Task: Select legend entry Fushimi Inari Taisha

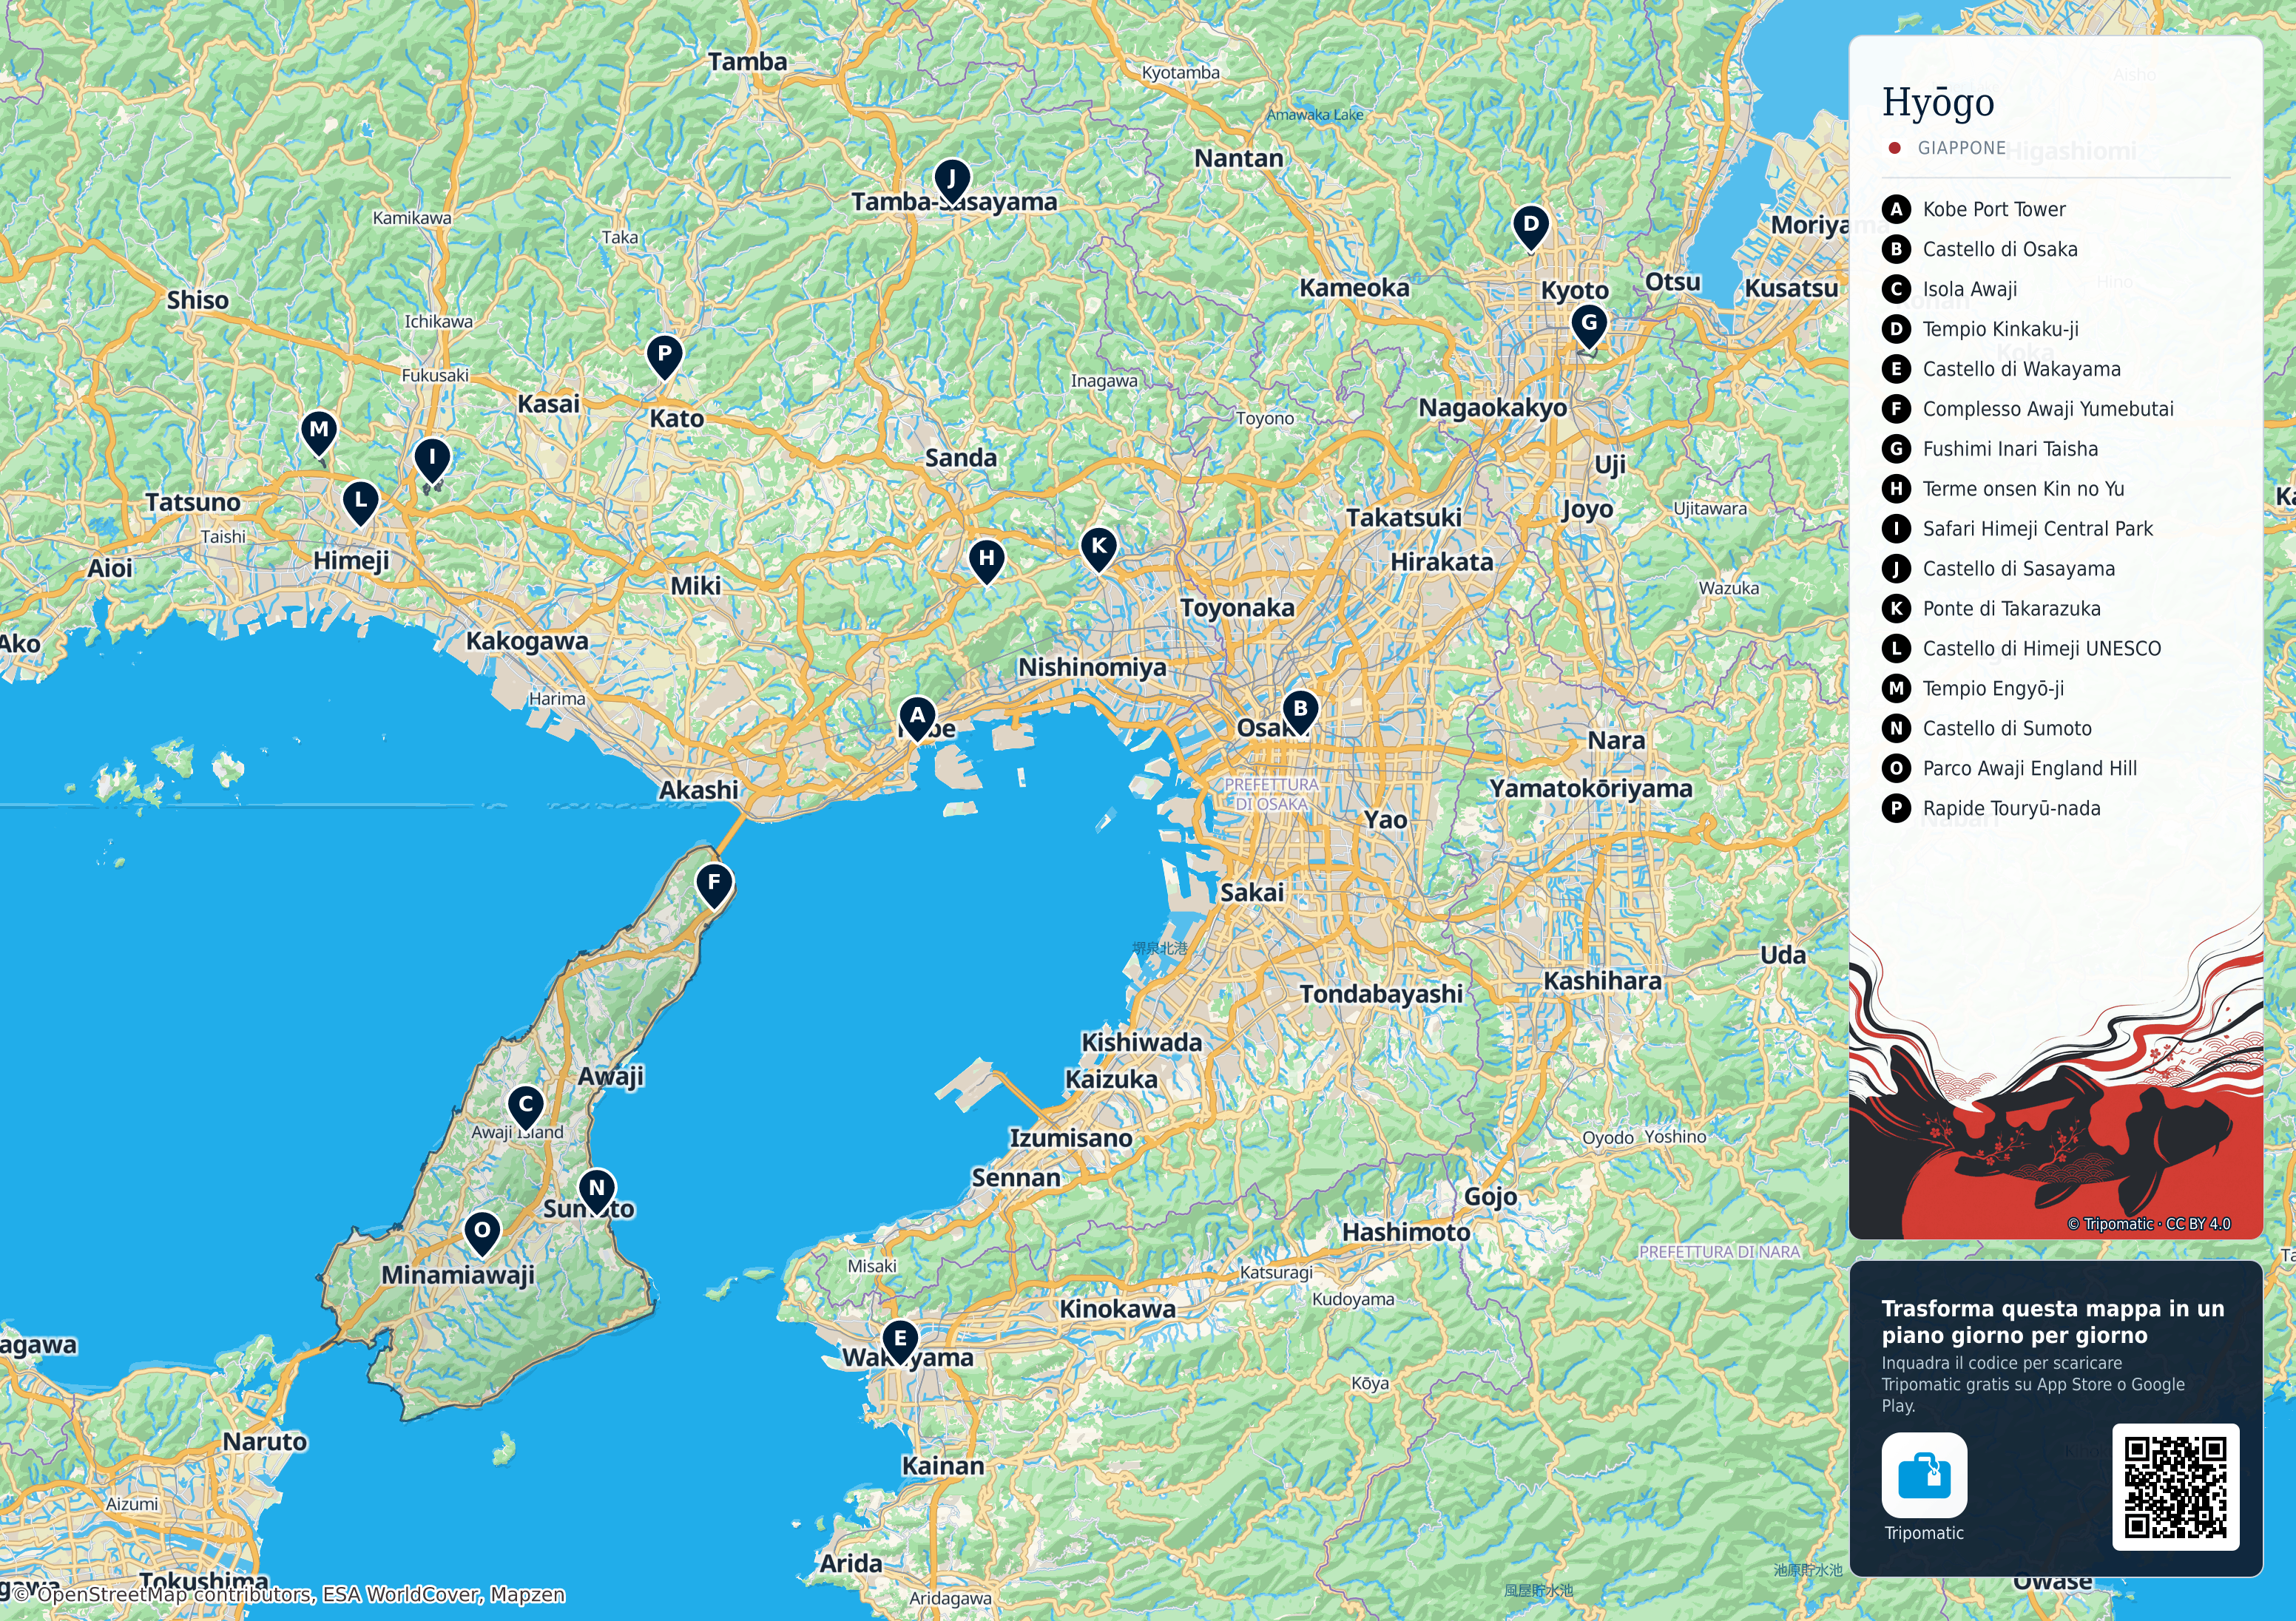Action: pyautogui.click(x=1990, y=449)
